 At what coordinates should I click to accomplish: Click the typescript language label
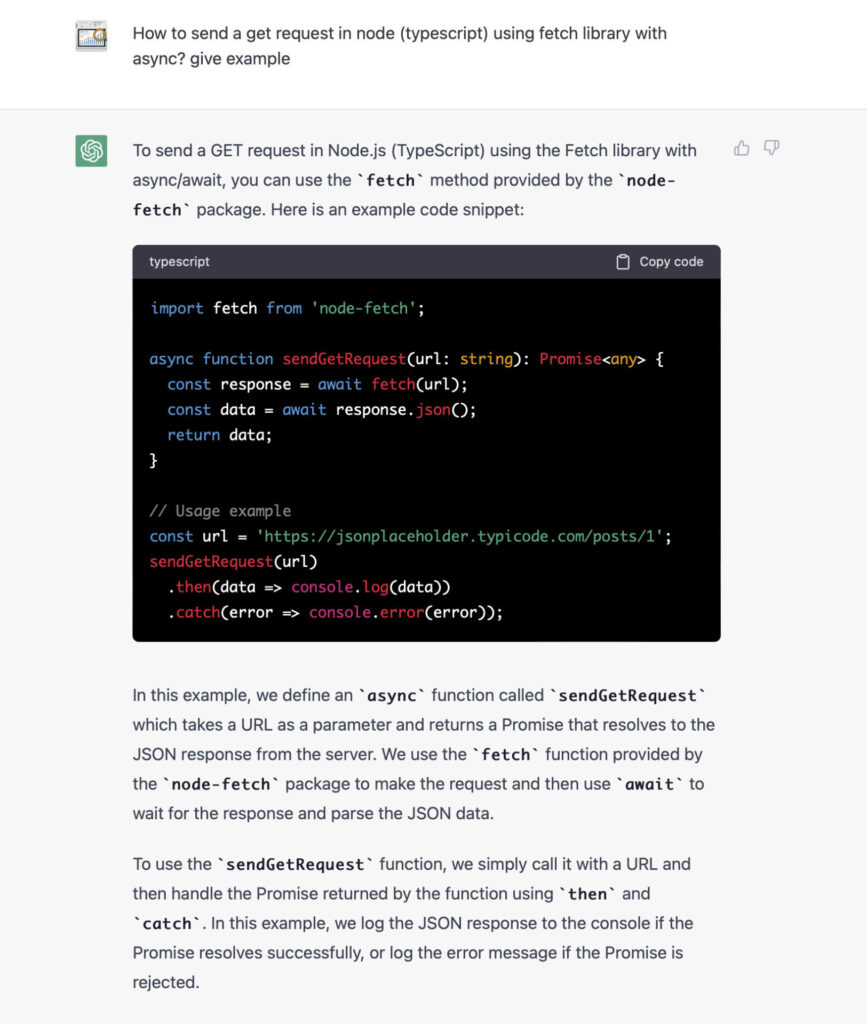(x=179, y=262)
